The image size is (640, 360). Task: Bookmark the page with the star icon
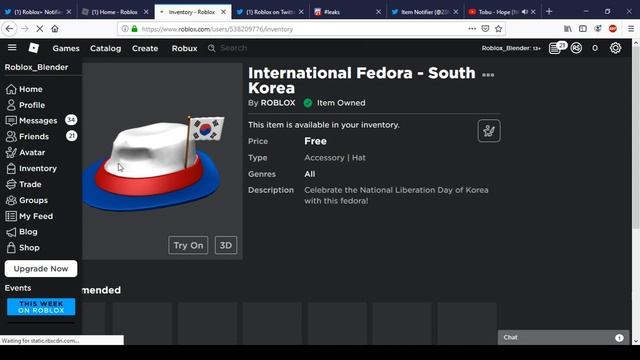[x=498, y=29]
